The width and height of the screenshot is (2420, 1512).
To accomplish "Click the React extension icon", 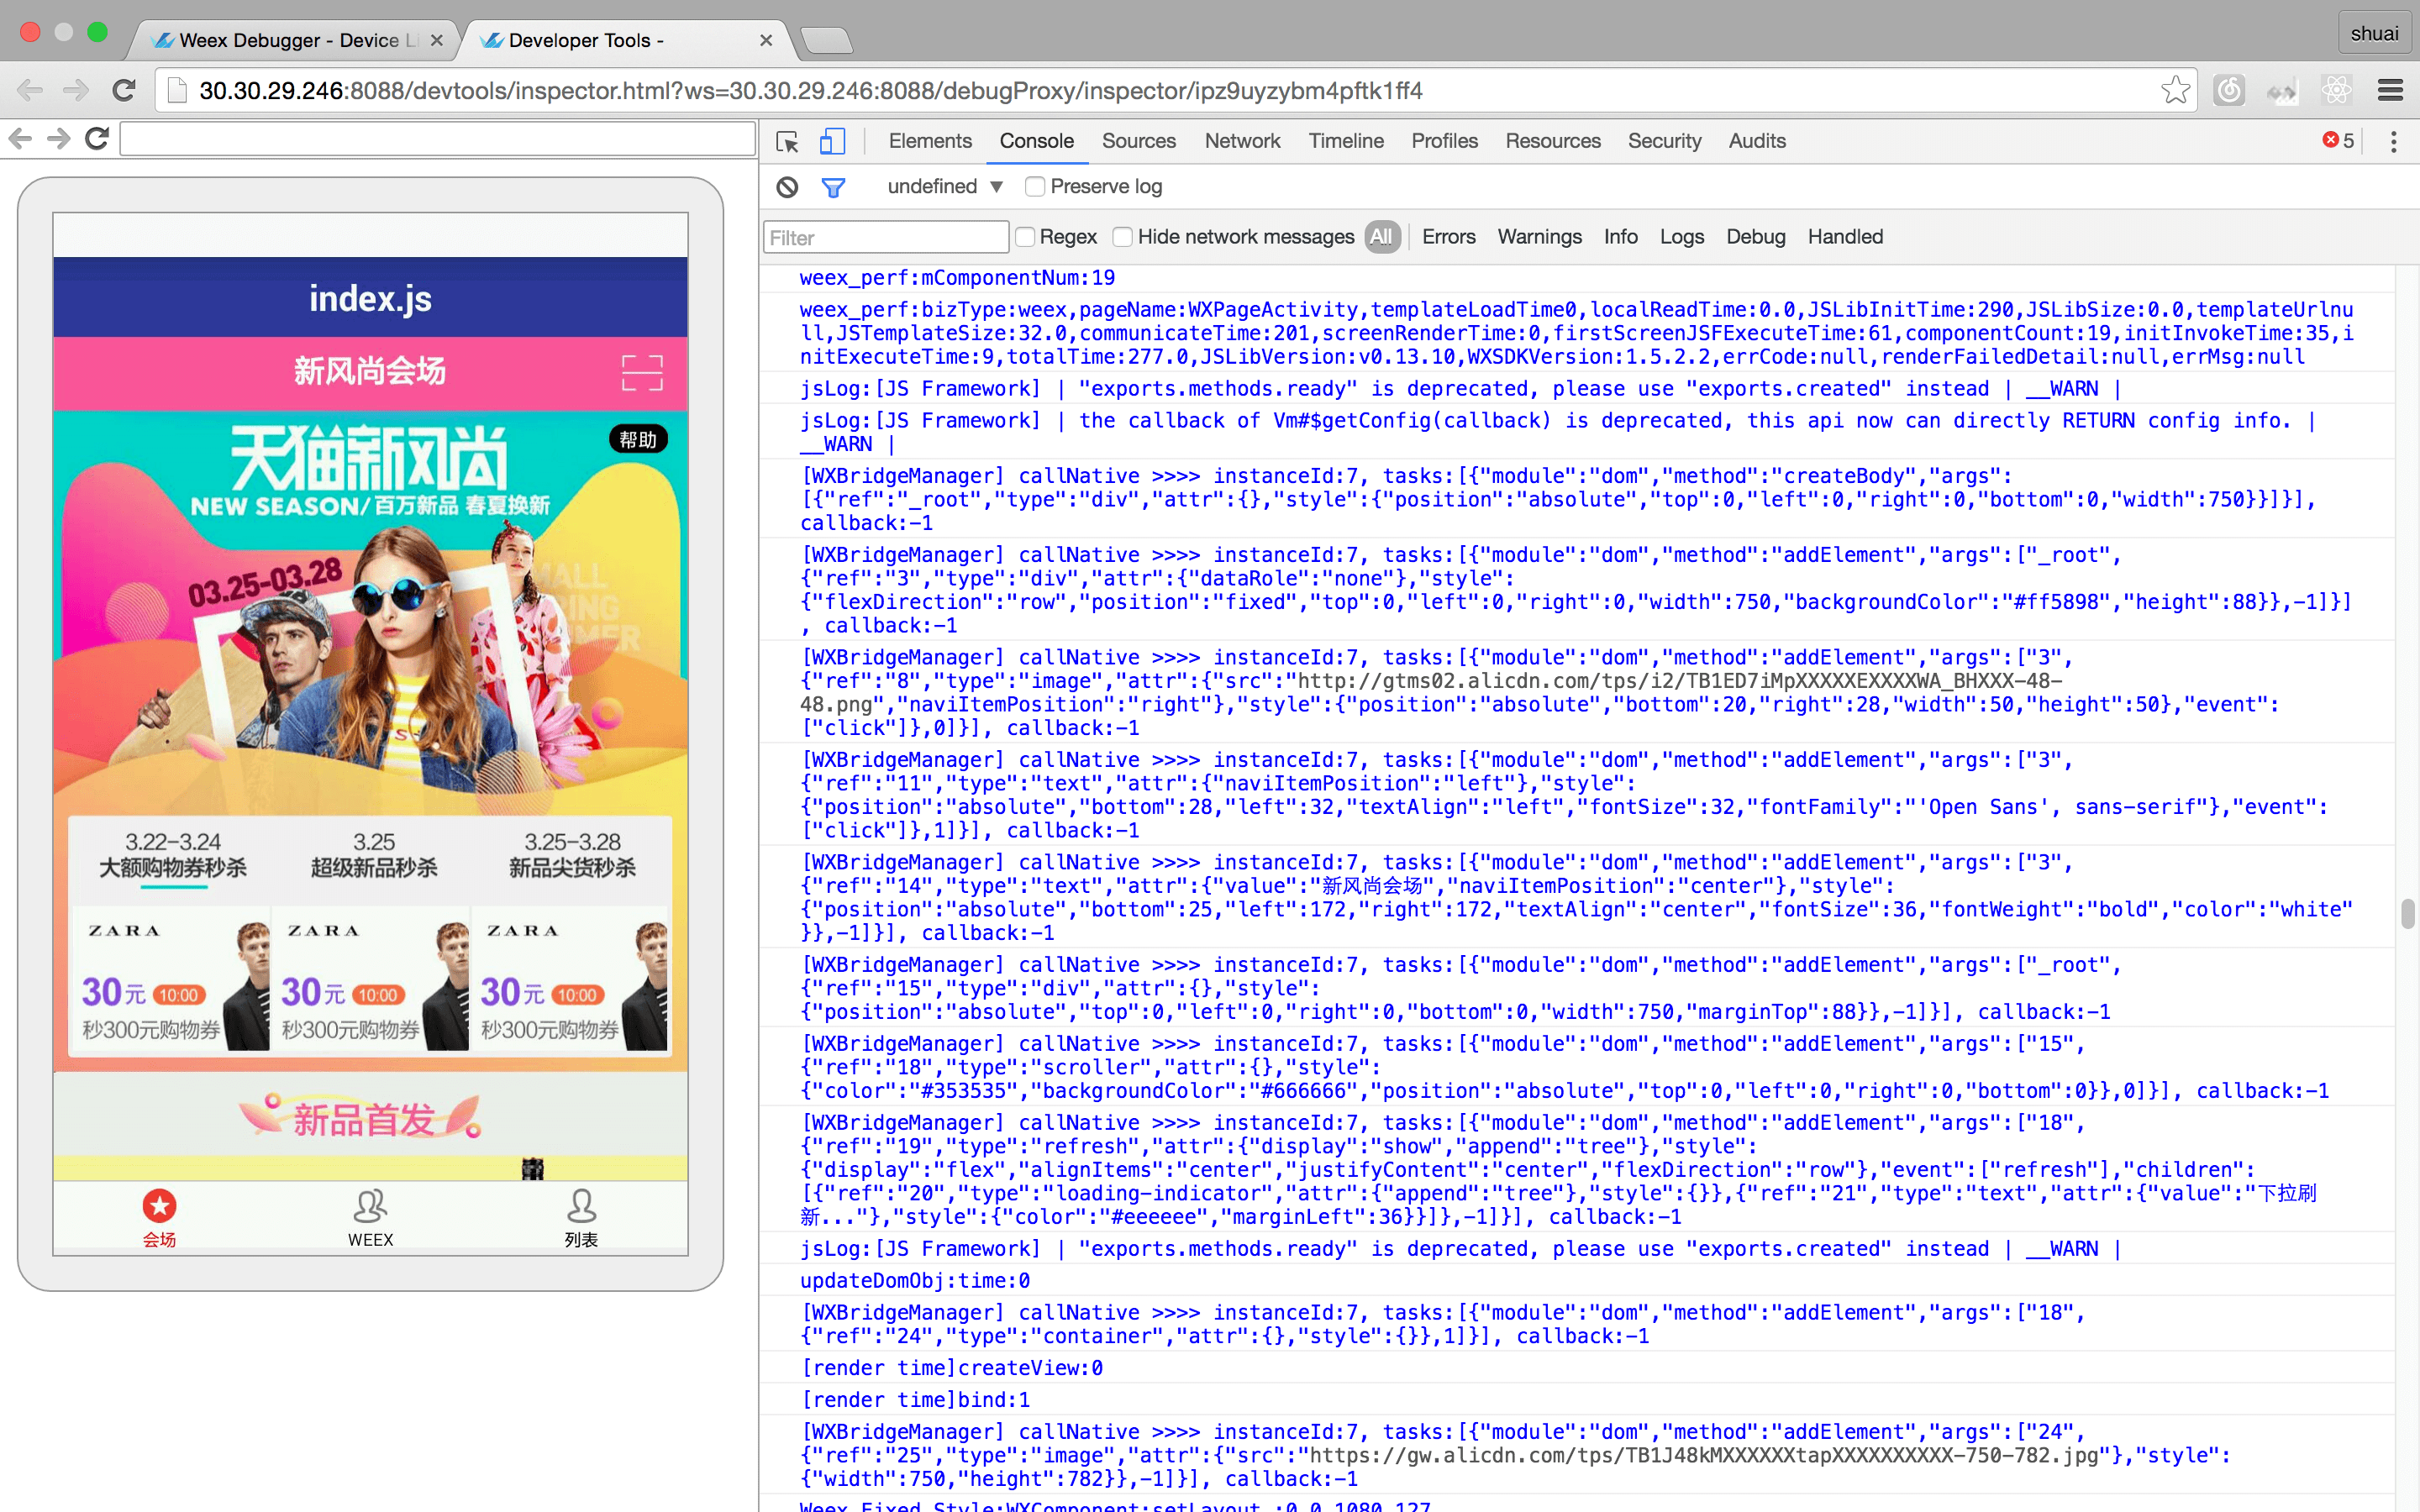I will pos(2336,91).
